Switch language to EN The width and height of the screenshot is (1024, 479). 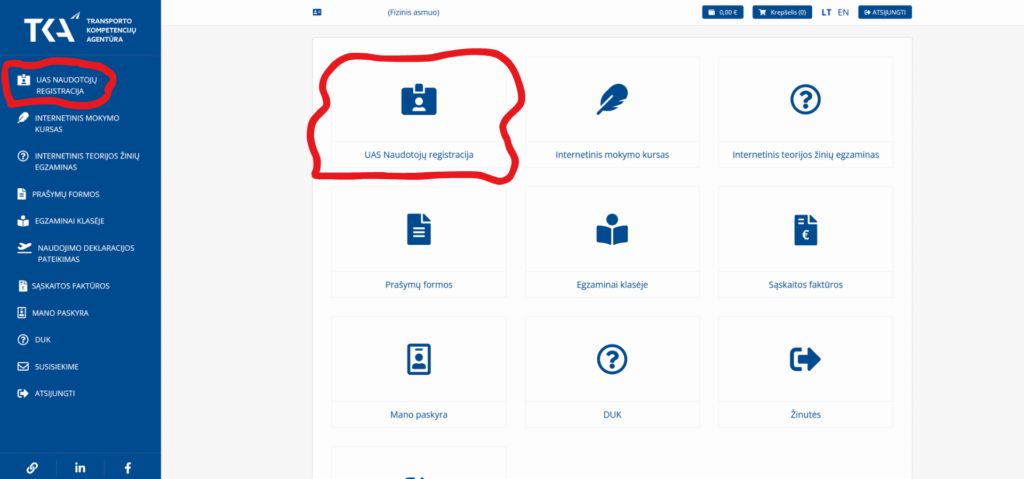843,12
